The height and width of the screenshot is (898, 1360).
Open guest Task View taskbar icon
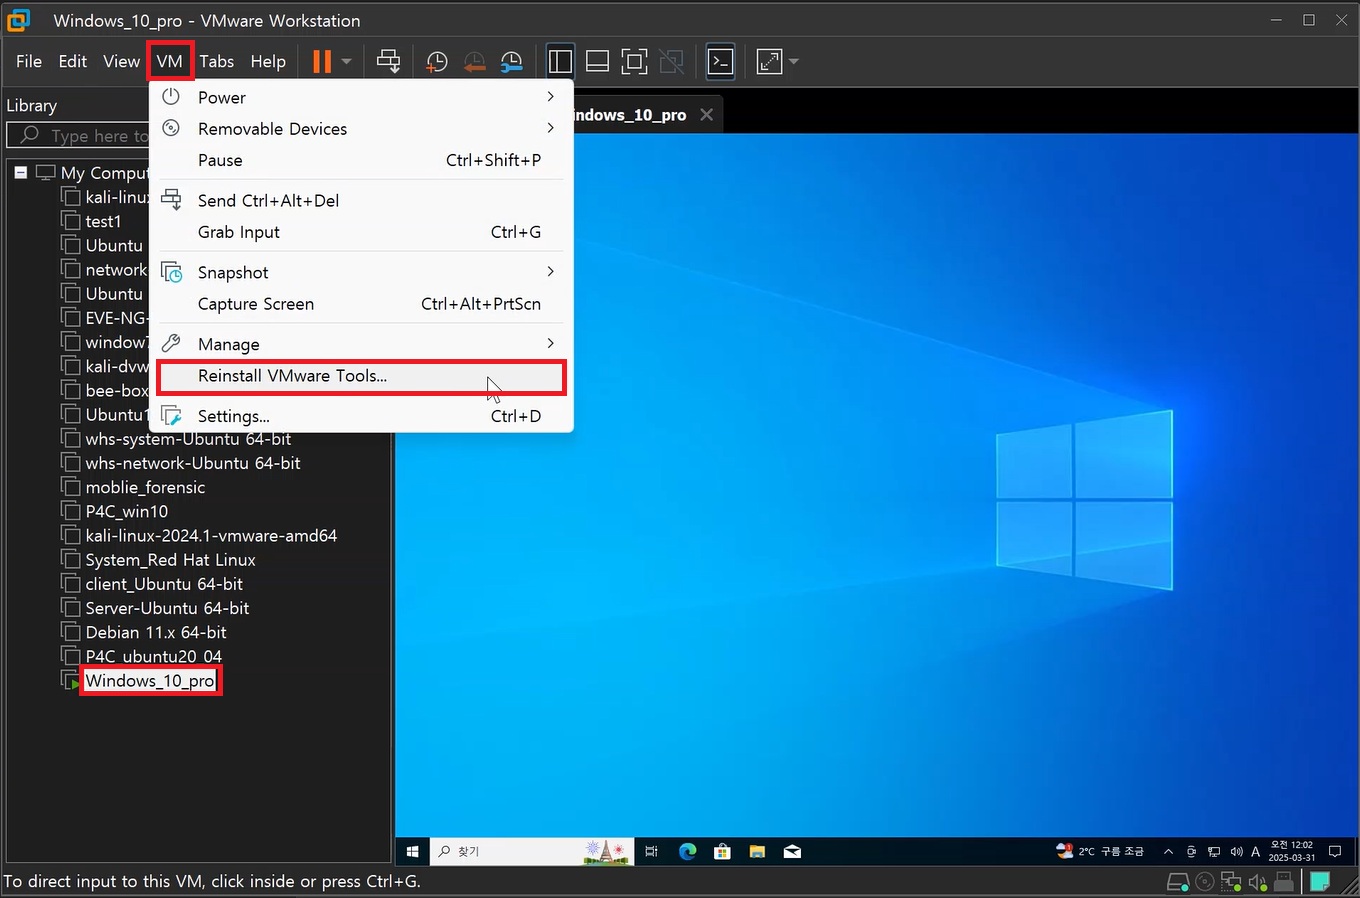click(651, 852)
